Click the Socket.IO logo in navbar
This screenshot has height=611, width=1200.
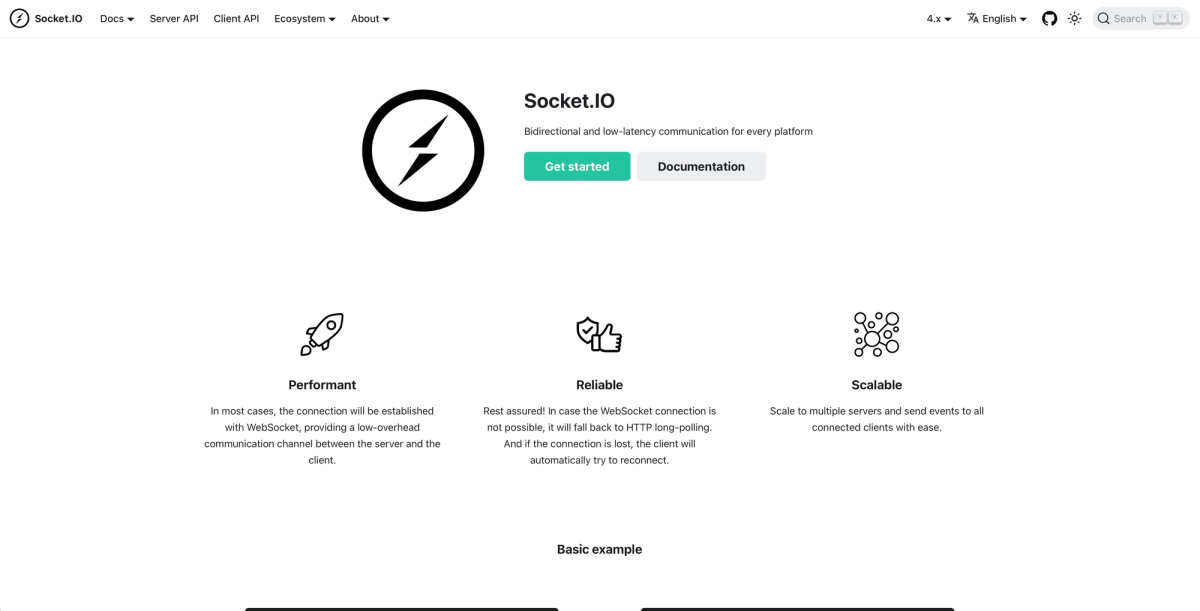19,18
